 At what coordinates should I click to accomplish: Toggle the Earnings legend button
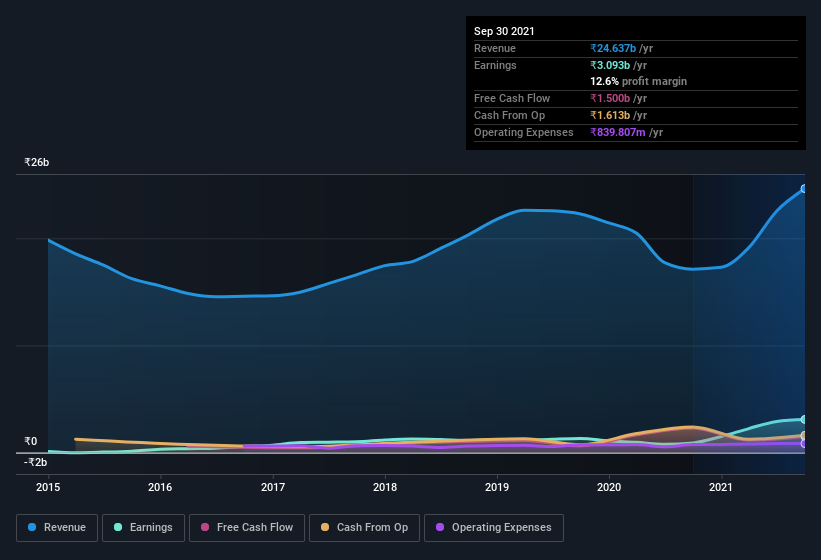point(143,528)
